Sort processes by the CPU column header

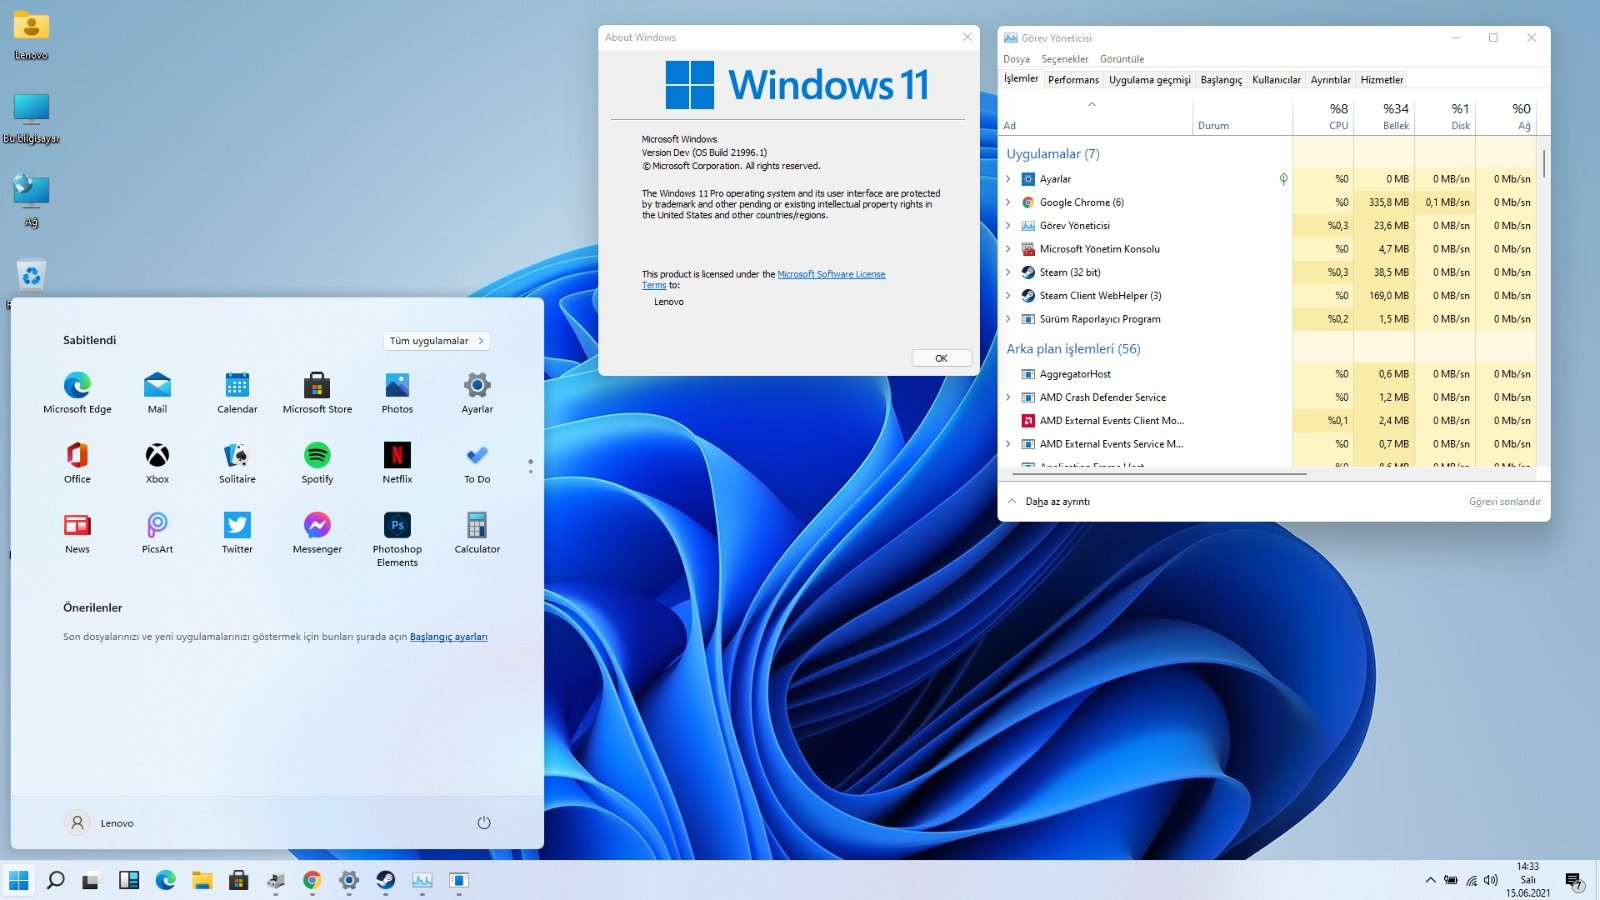1337,117
